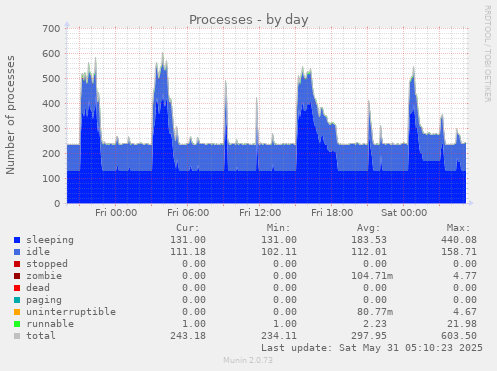Click the 'Processes - by day' title
The width and height of the screenshot is (497, 371).
coord(249,20)
